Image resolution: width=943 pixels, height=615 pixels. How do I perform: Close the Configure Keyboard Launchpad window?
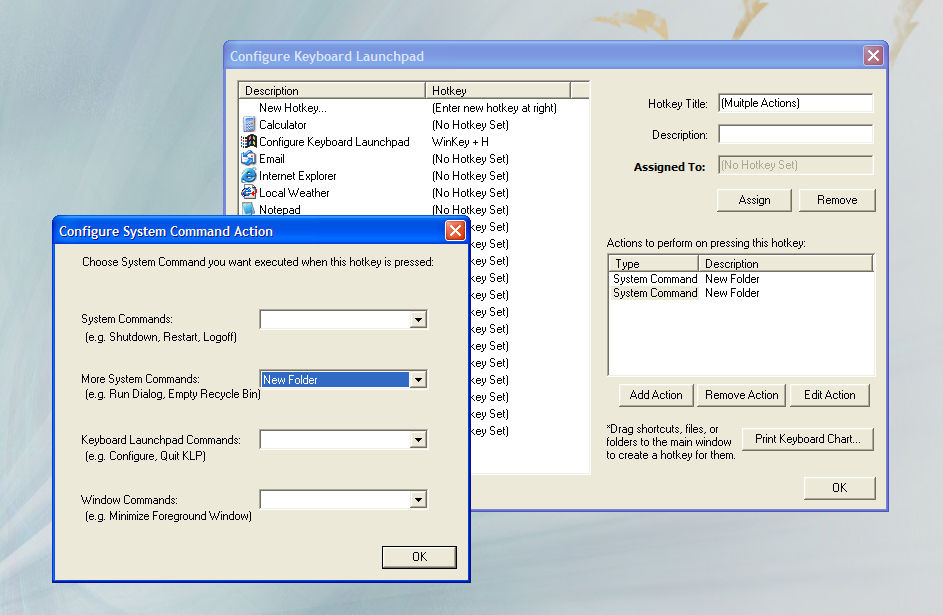(x=873, y=56)
